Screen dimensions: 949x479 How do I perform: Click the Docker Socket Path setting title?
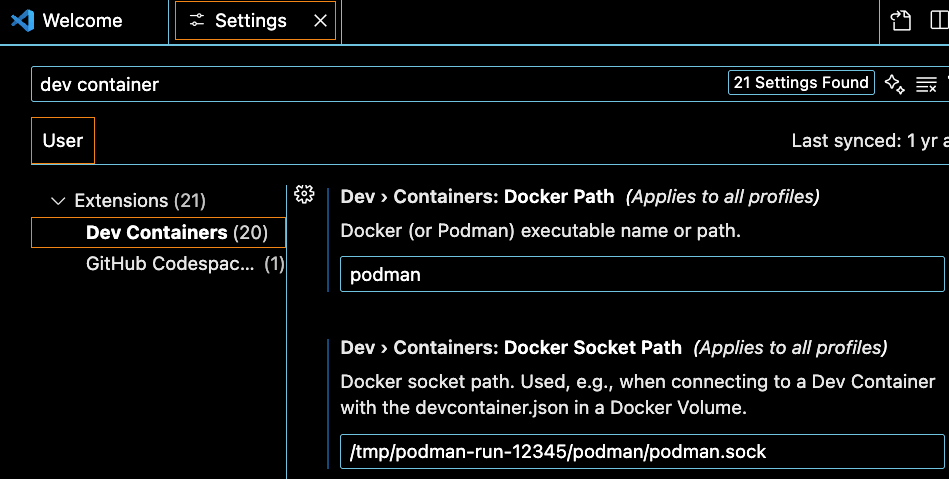511,348
